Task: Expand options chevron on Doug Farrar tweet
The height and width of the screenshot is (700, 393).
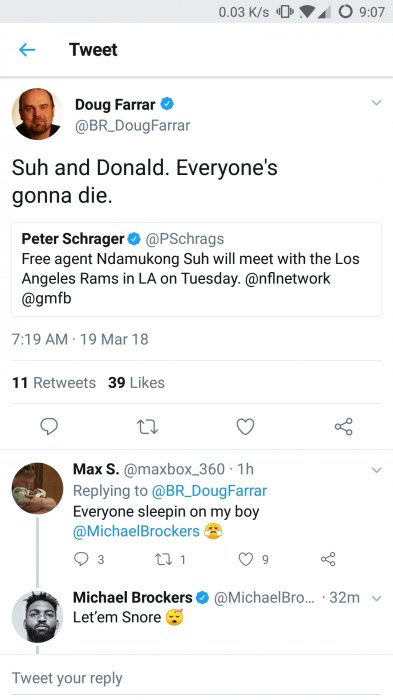Action: (376, 103)
